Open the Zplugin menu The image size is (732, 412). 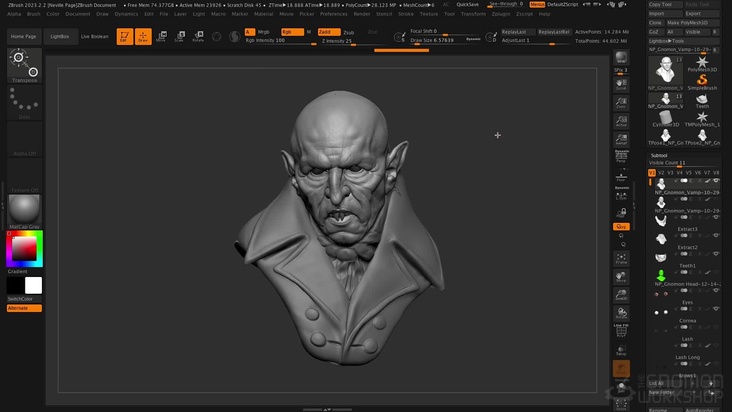tap(499, 14)
